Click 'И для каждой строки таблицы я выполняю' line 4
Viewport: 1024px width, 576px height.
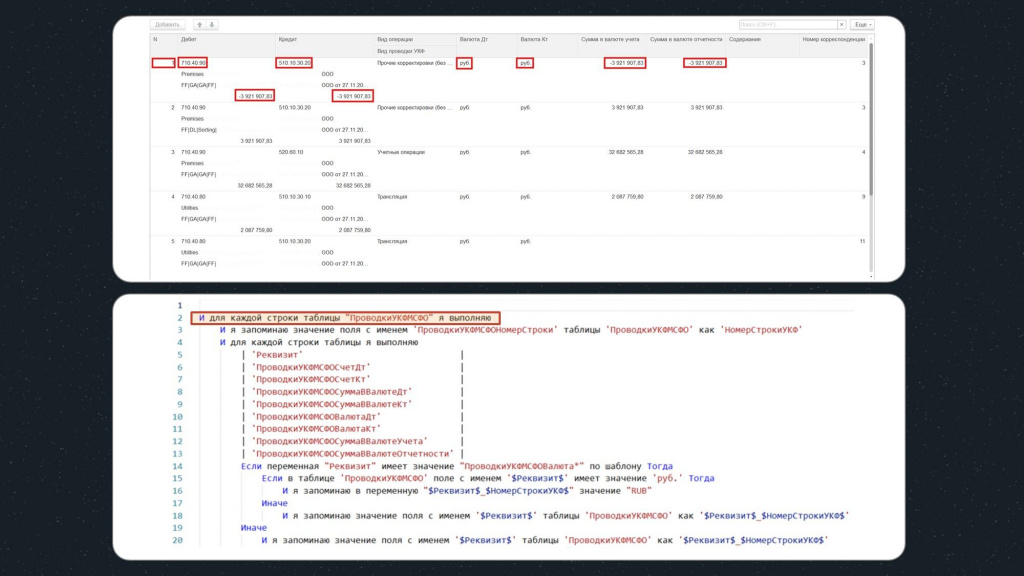pos(319,342)
